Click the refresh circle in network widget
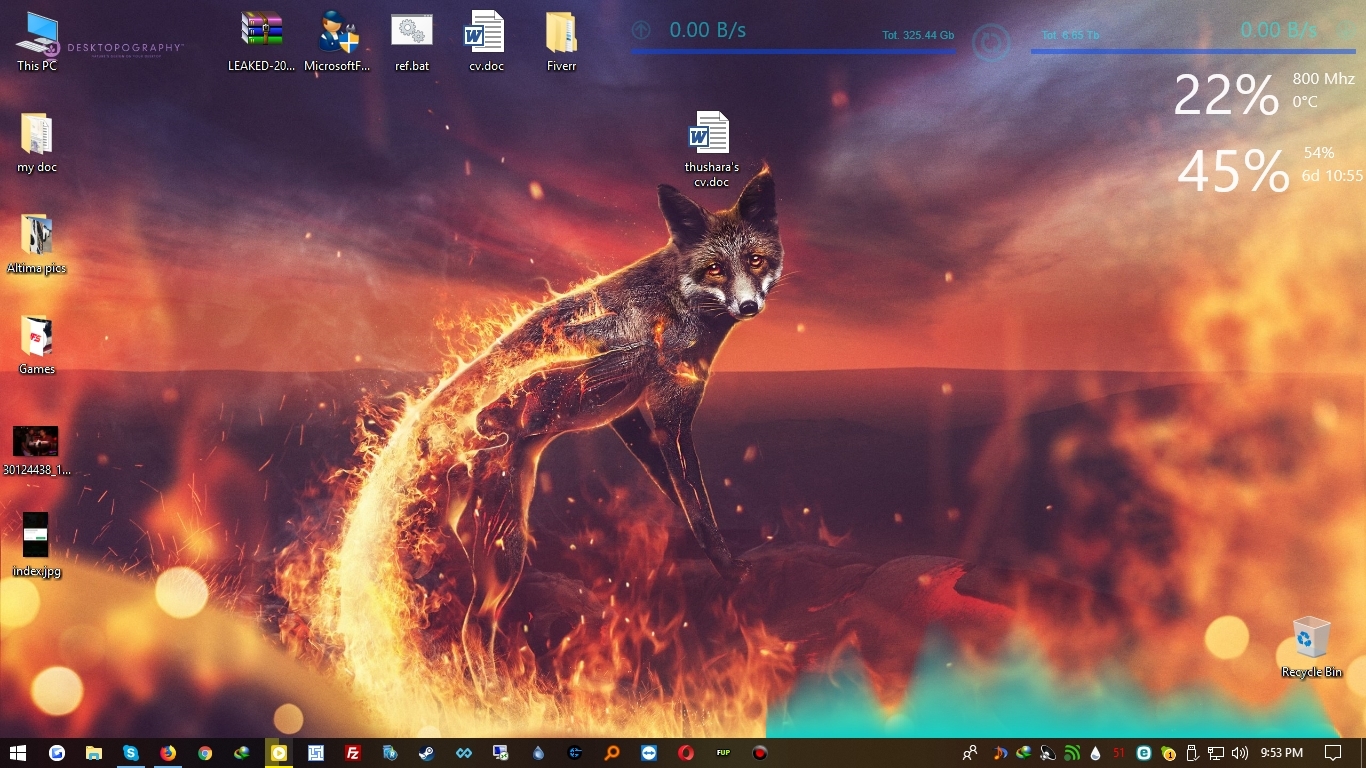 (991, 43)
